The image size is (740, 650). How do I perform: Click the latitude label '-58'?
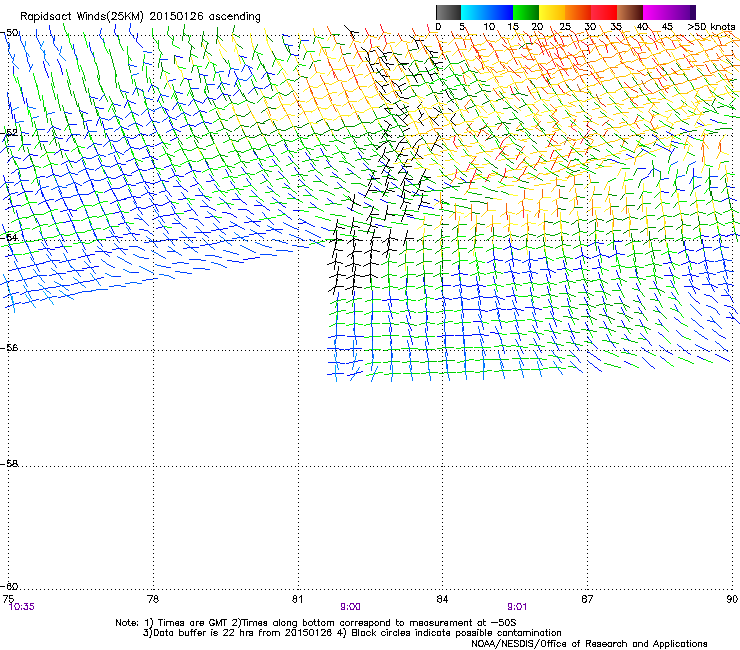click(x=9, y=464)
